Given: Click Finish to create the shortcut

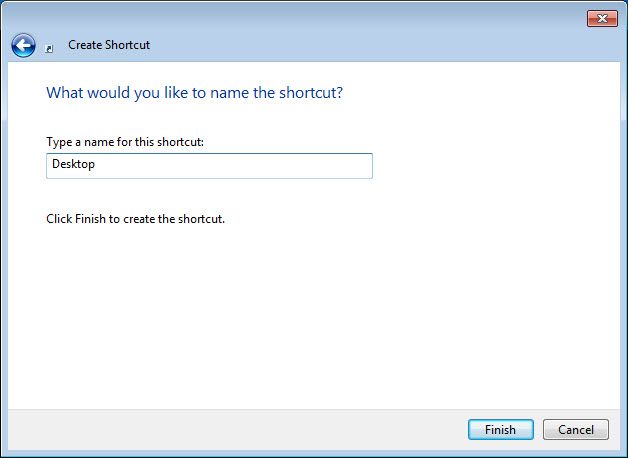Looking at the screenshot, I should click(500, 430).
